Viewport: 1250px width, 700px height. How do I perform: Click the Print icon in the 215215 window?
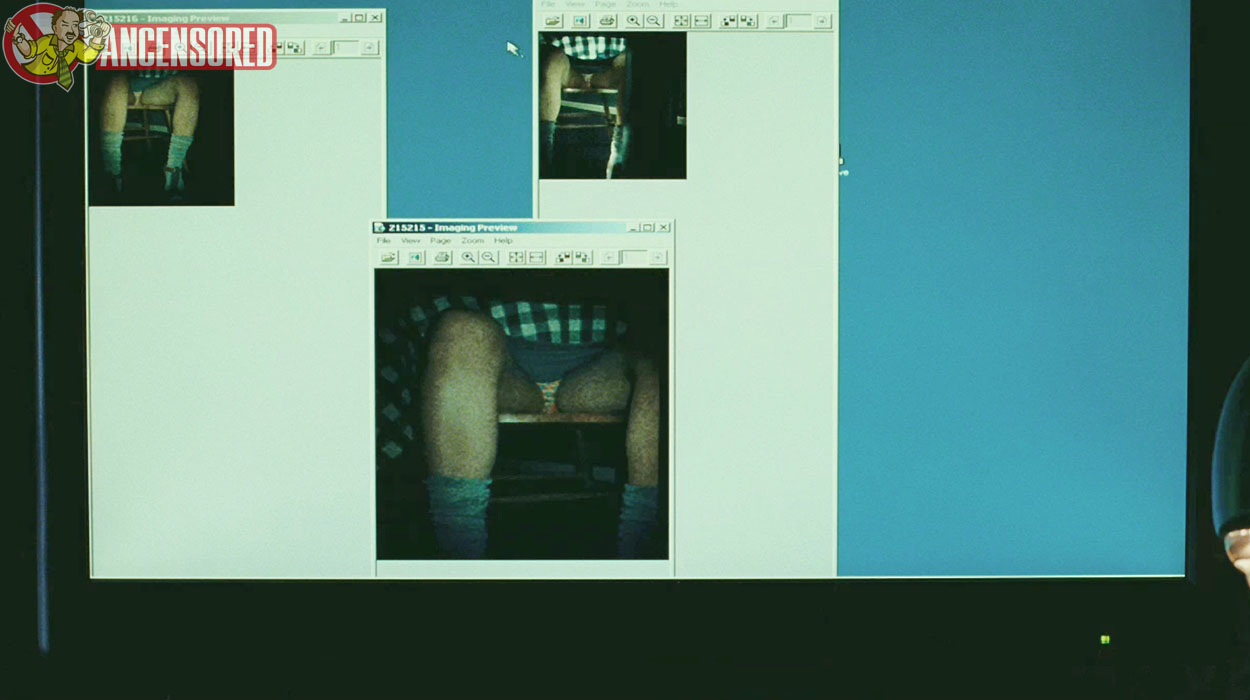pos(442,258)
